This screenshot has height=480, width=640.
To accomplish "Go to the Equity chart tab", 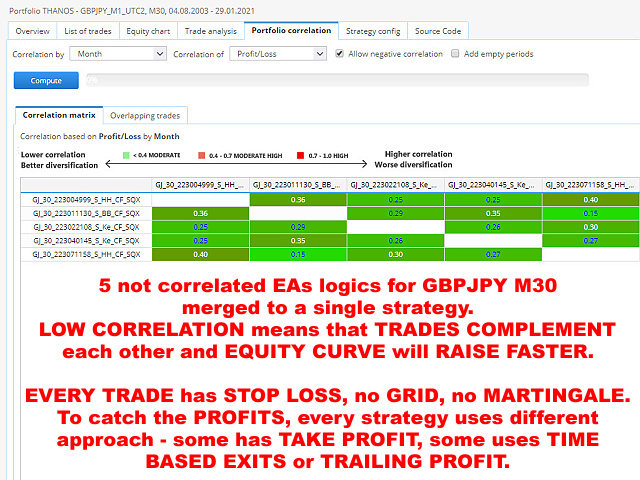I will tap(149, 30).
